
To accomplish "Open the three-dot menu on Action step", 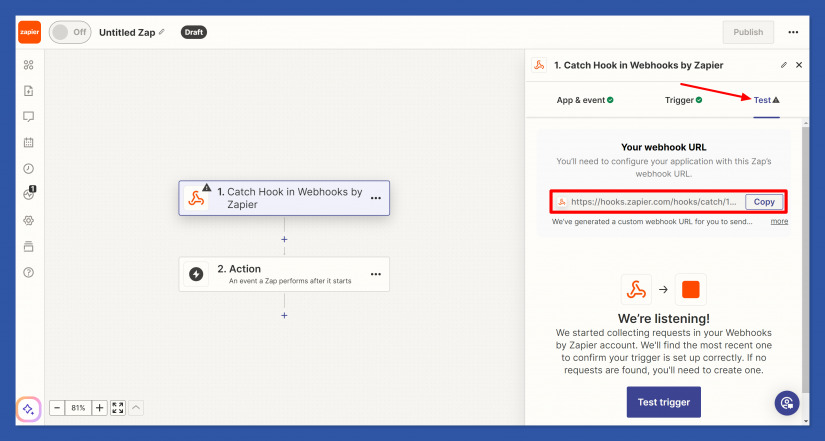I will click(x=376, y=274).
